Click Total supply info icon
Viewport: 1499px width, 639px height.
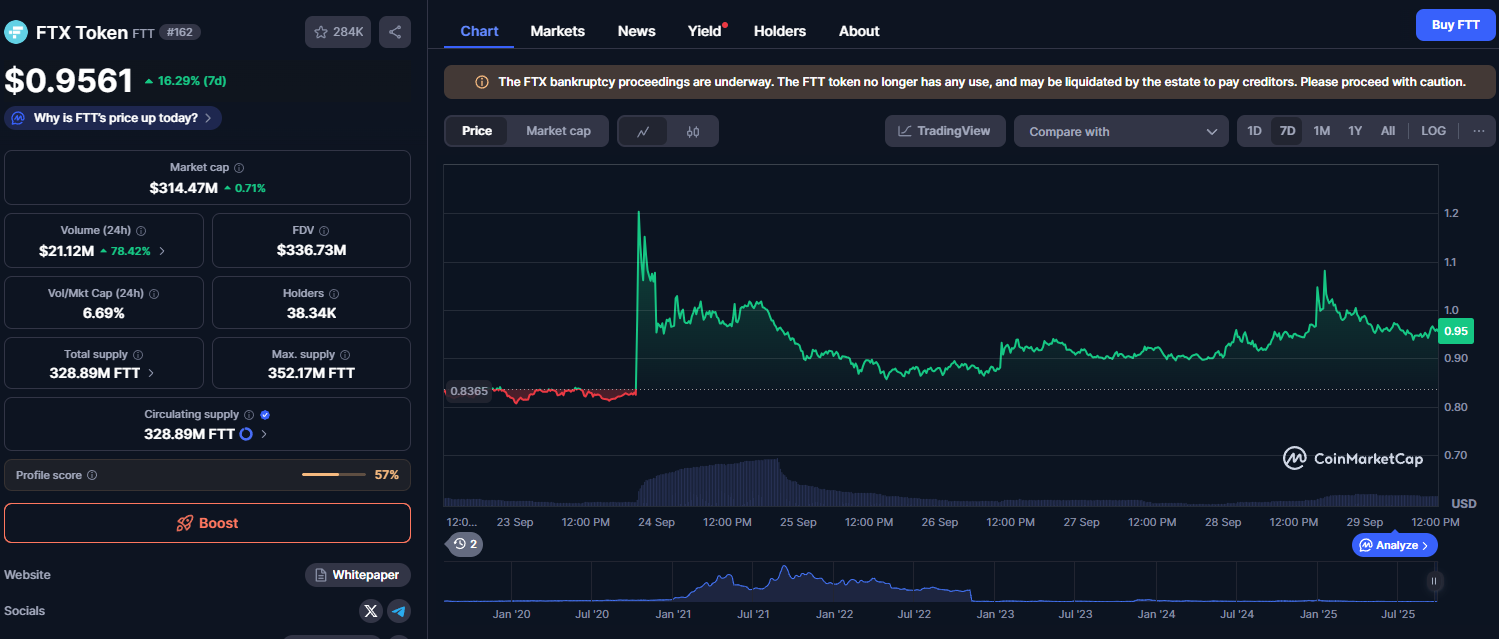(138, 355)
